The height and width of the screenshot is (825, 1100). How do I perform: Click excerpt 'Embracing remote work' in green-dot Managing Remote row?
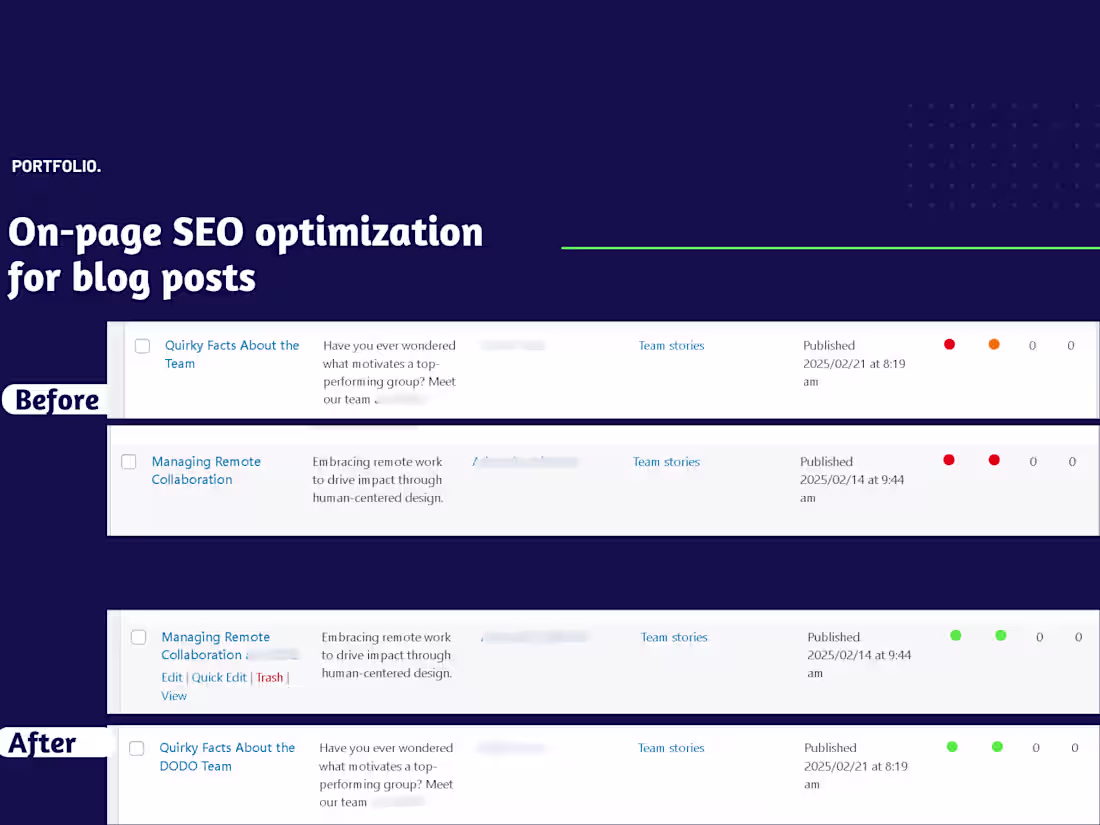click(387, 655)
